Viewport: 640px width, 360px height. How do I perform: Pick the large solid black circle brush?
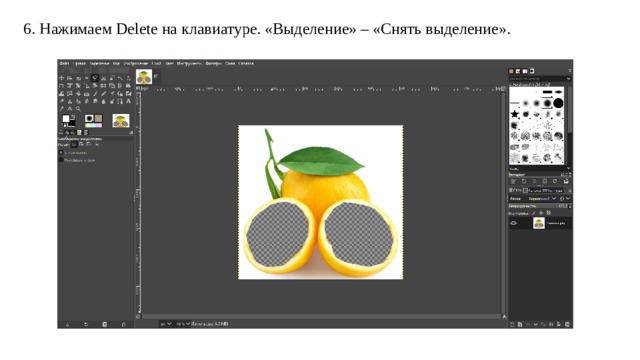558,103
